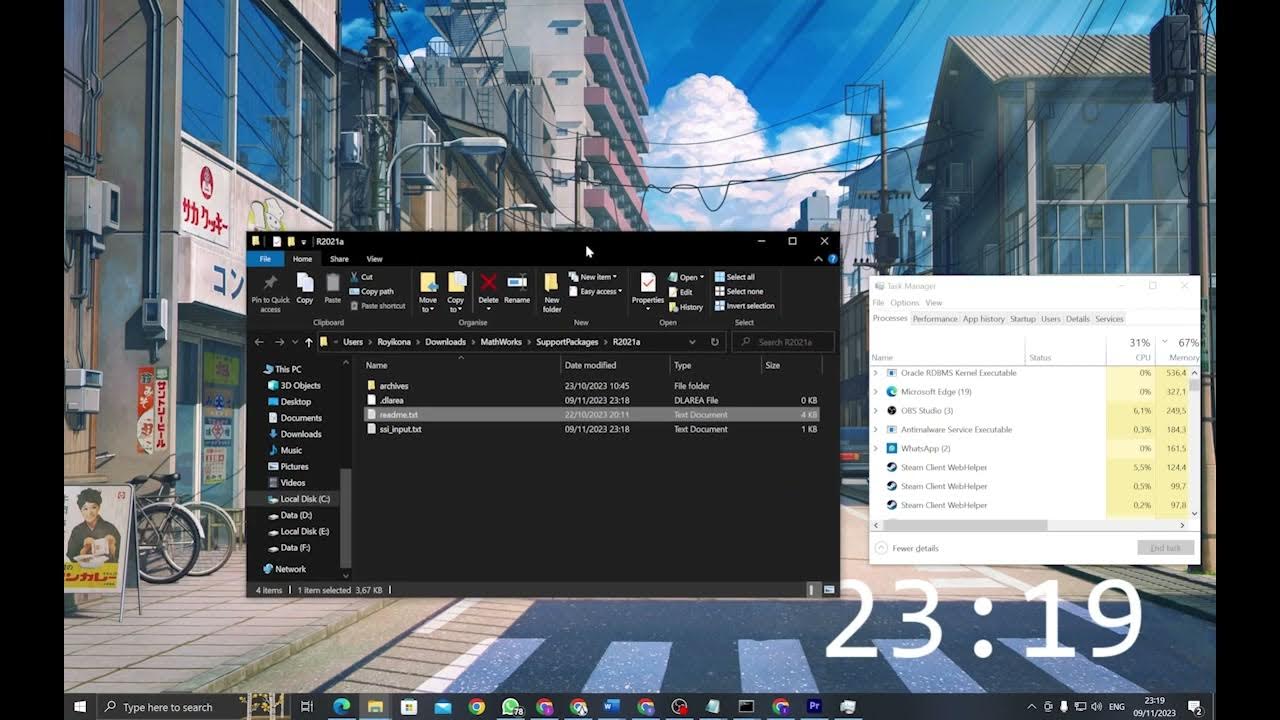Select the archives folder
The height and width of the screenshot is (720, 1280).
[x=593, y=386]
